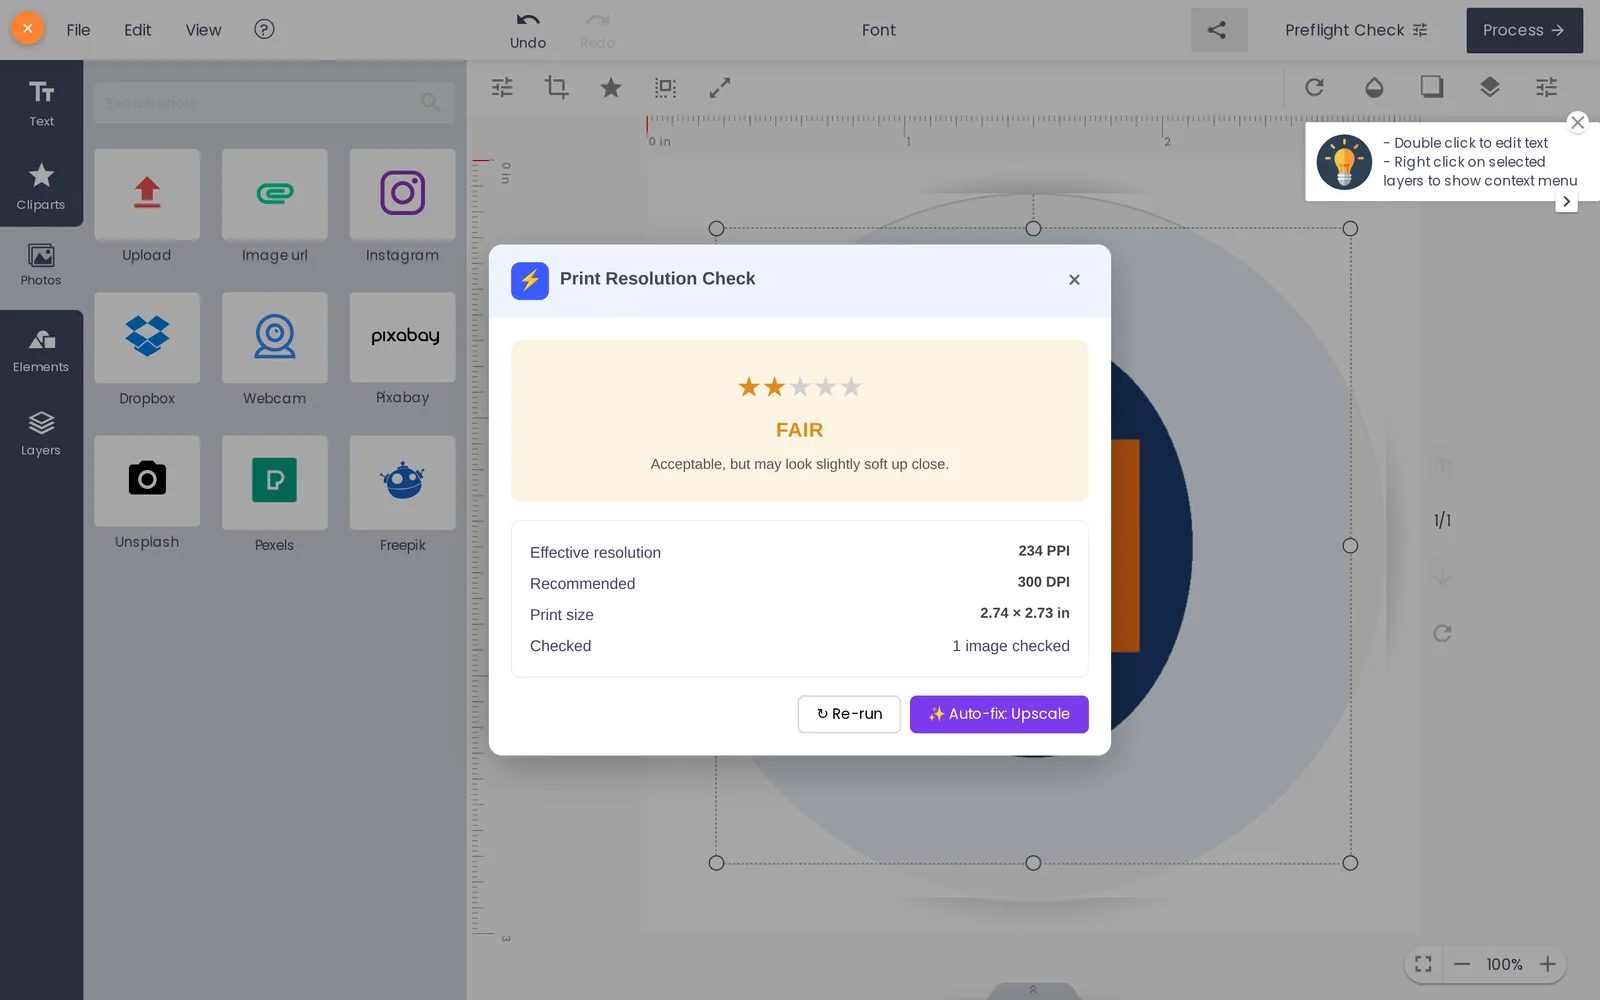This screenshot has width=1600, height=1000.
Task: Click the next tip chevron arrow
Action: [x=1567, y=202]
